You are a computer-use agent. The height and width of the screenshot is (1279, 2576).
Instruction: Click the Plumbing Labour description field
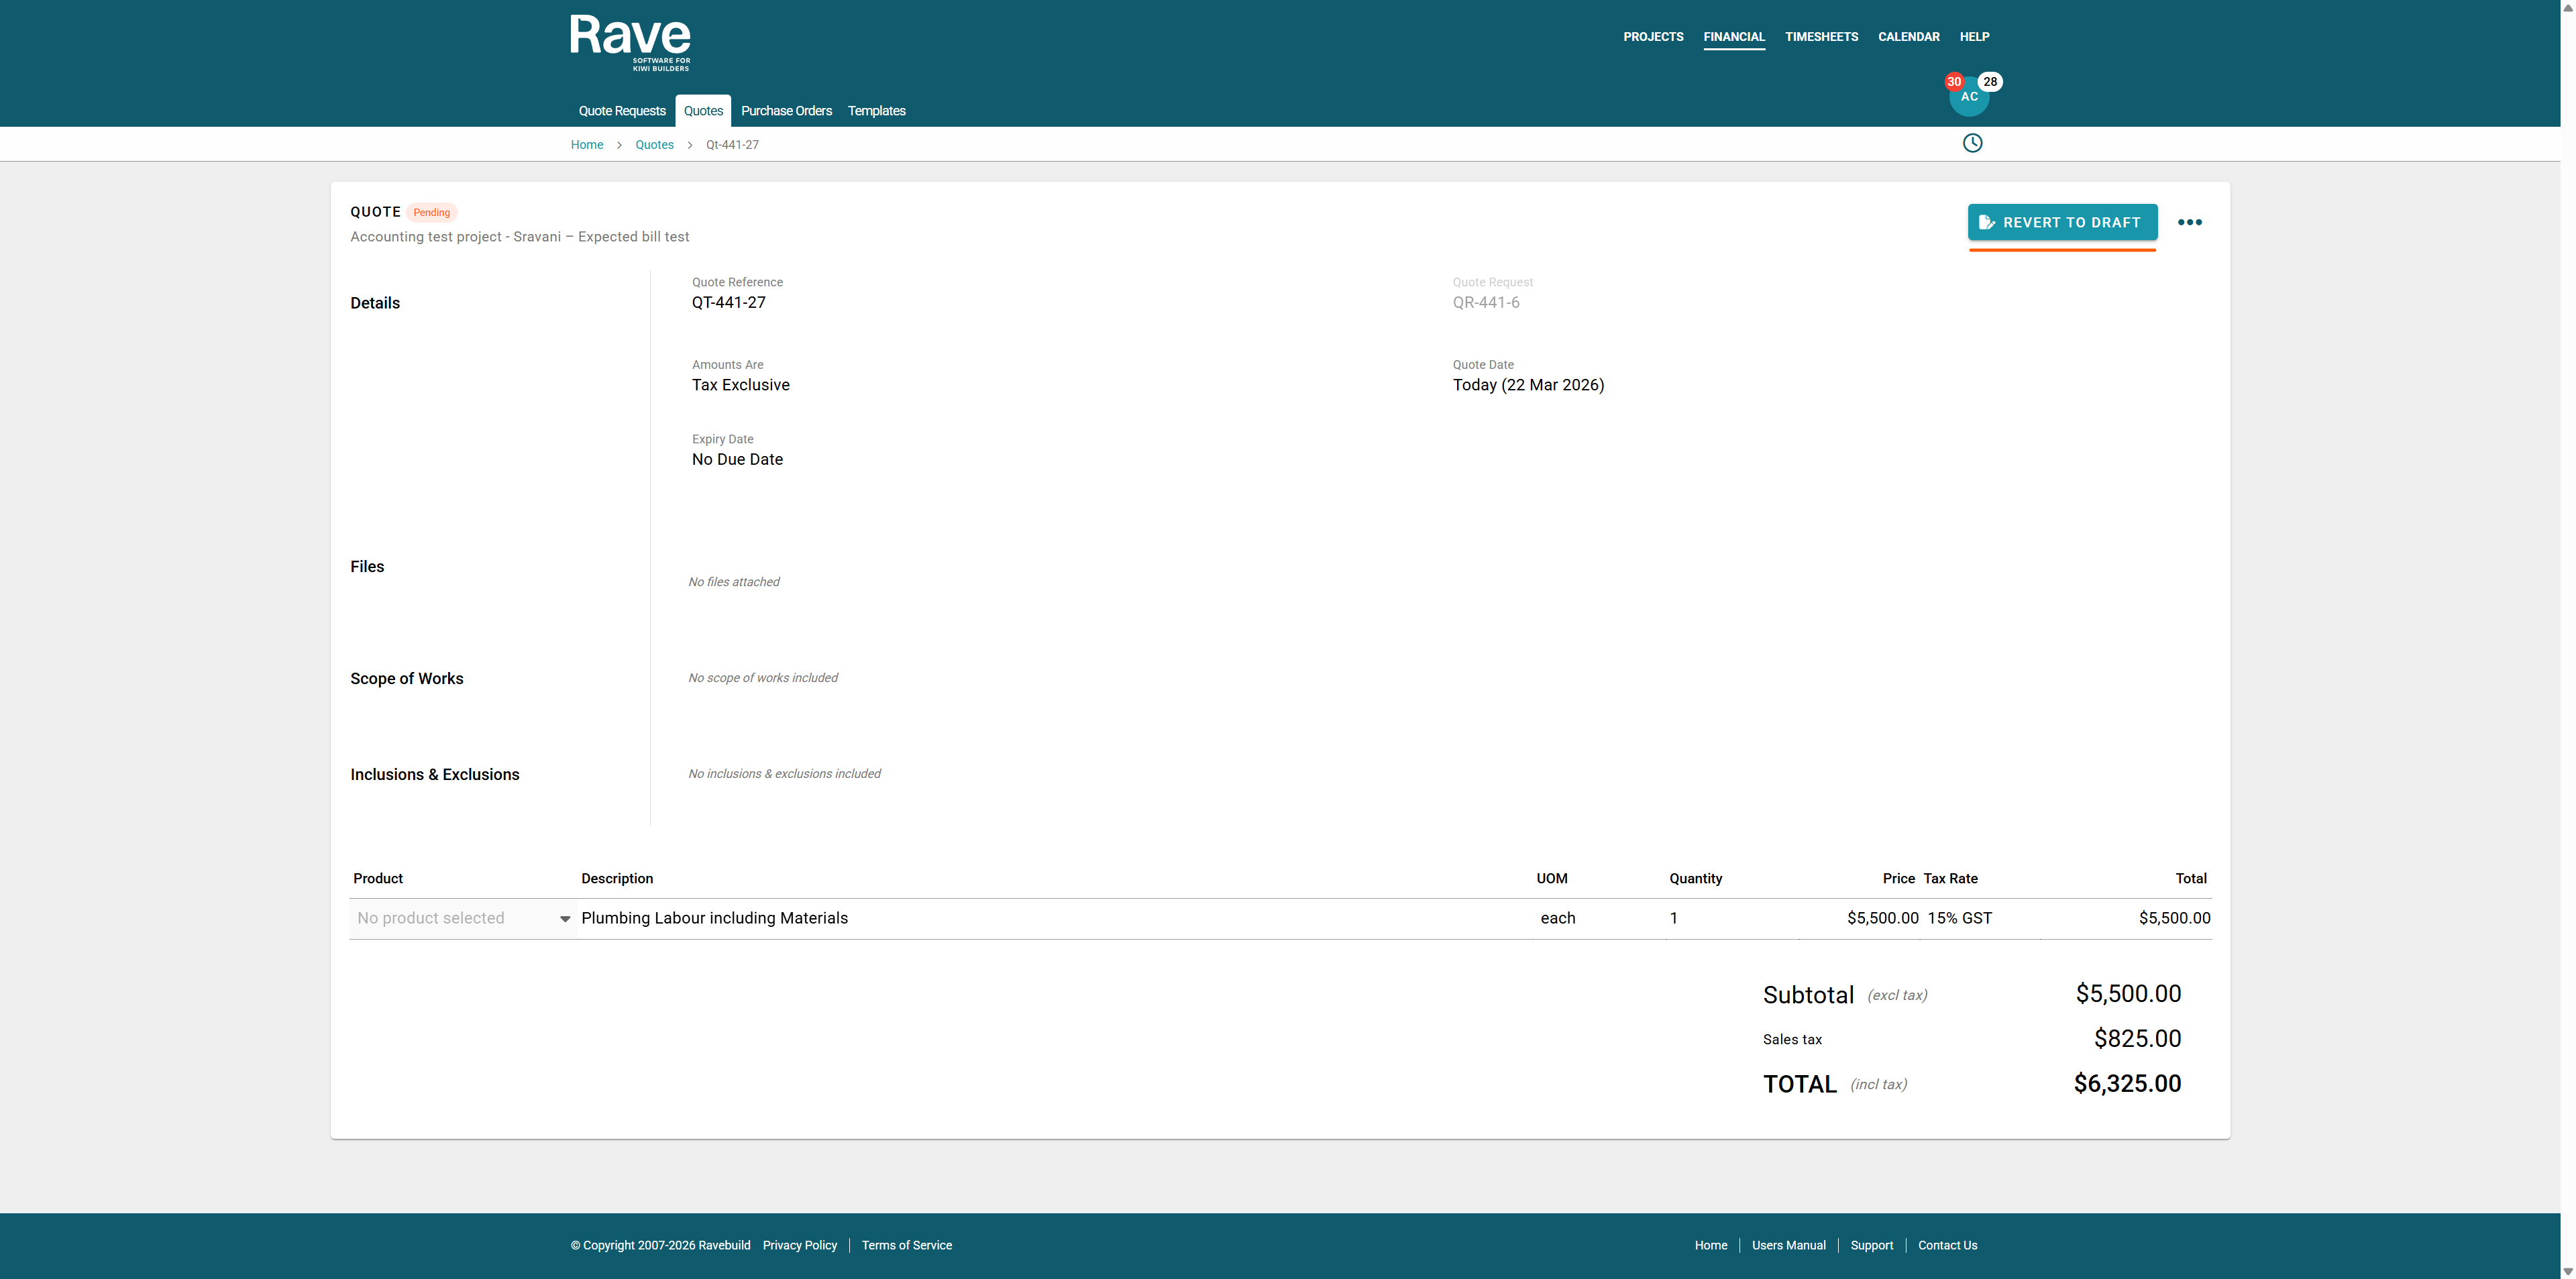714,918
